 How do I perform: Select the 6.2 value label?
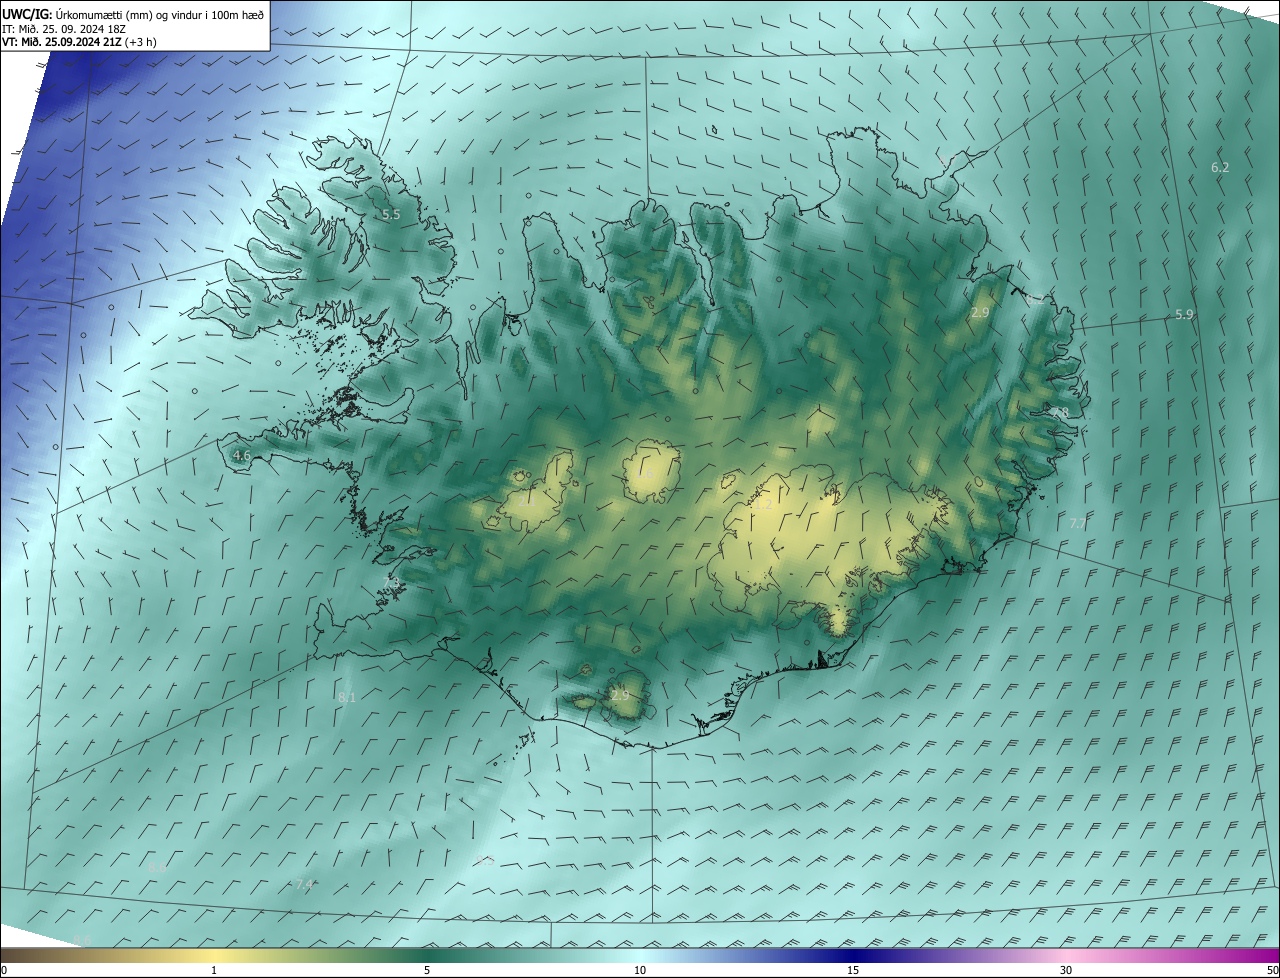1220,167
